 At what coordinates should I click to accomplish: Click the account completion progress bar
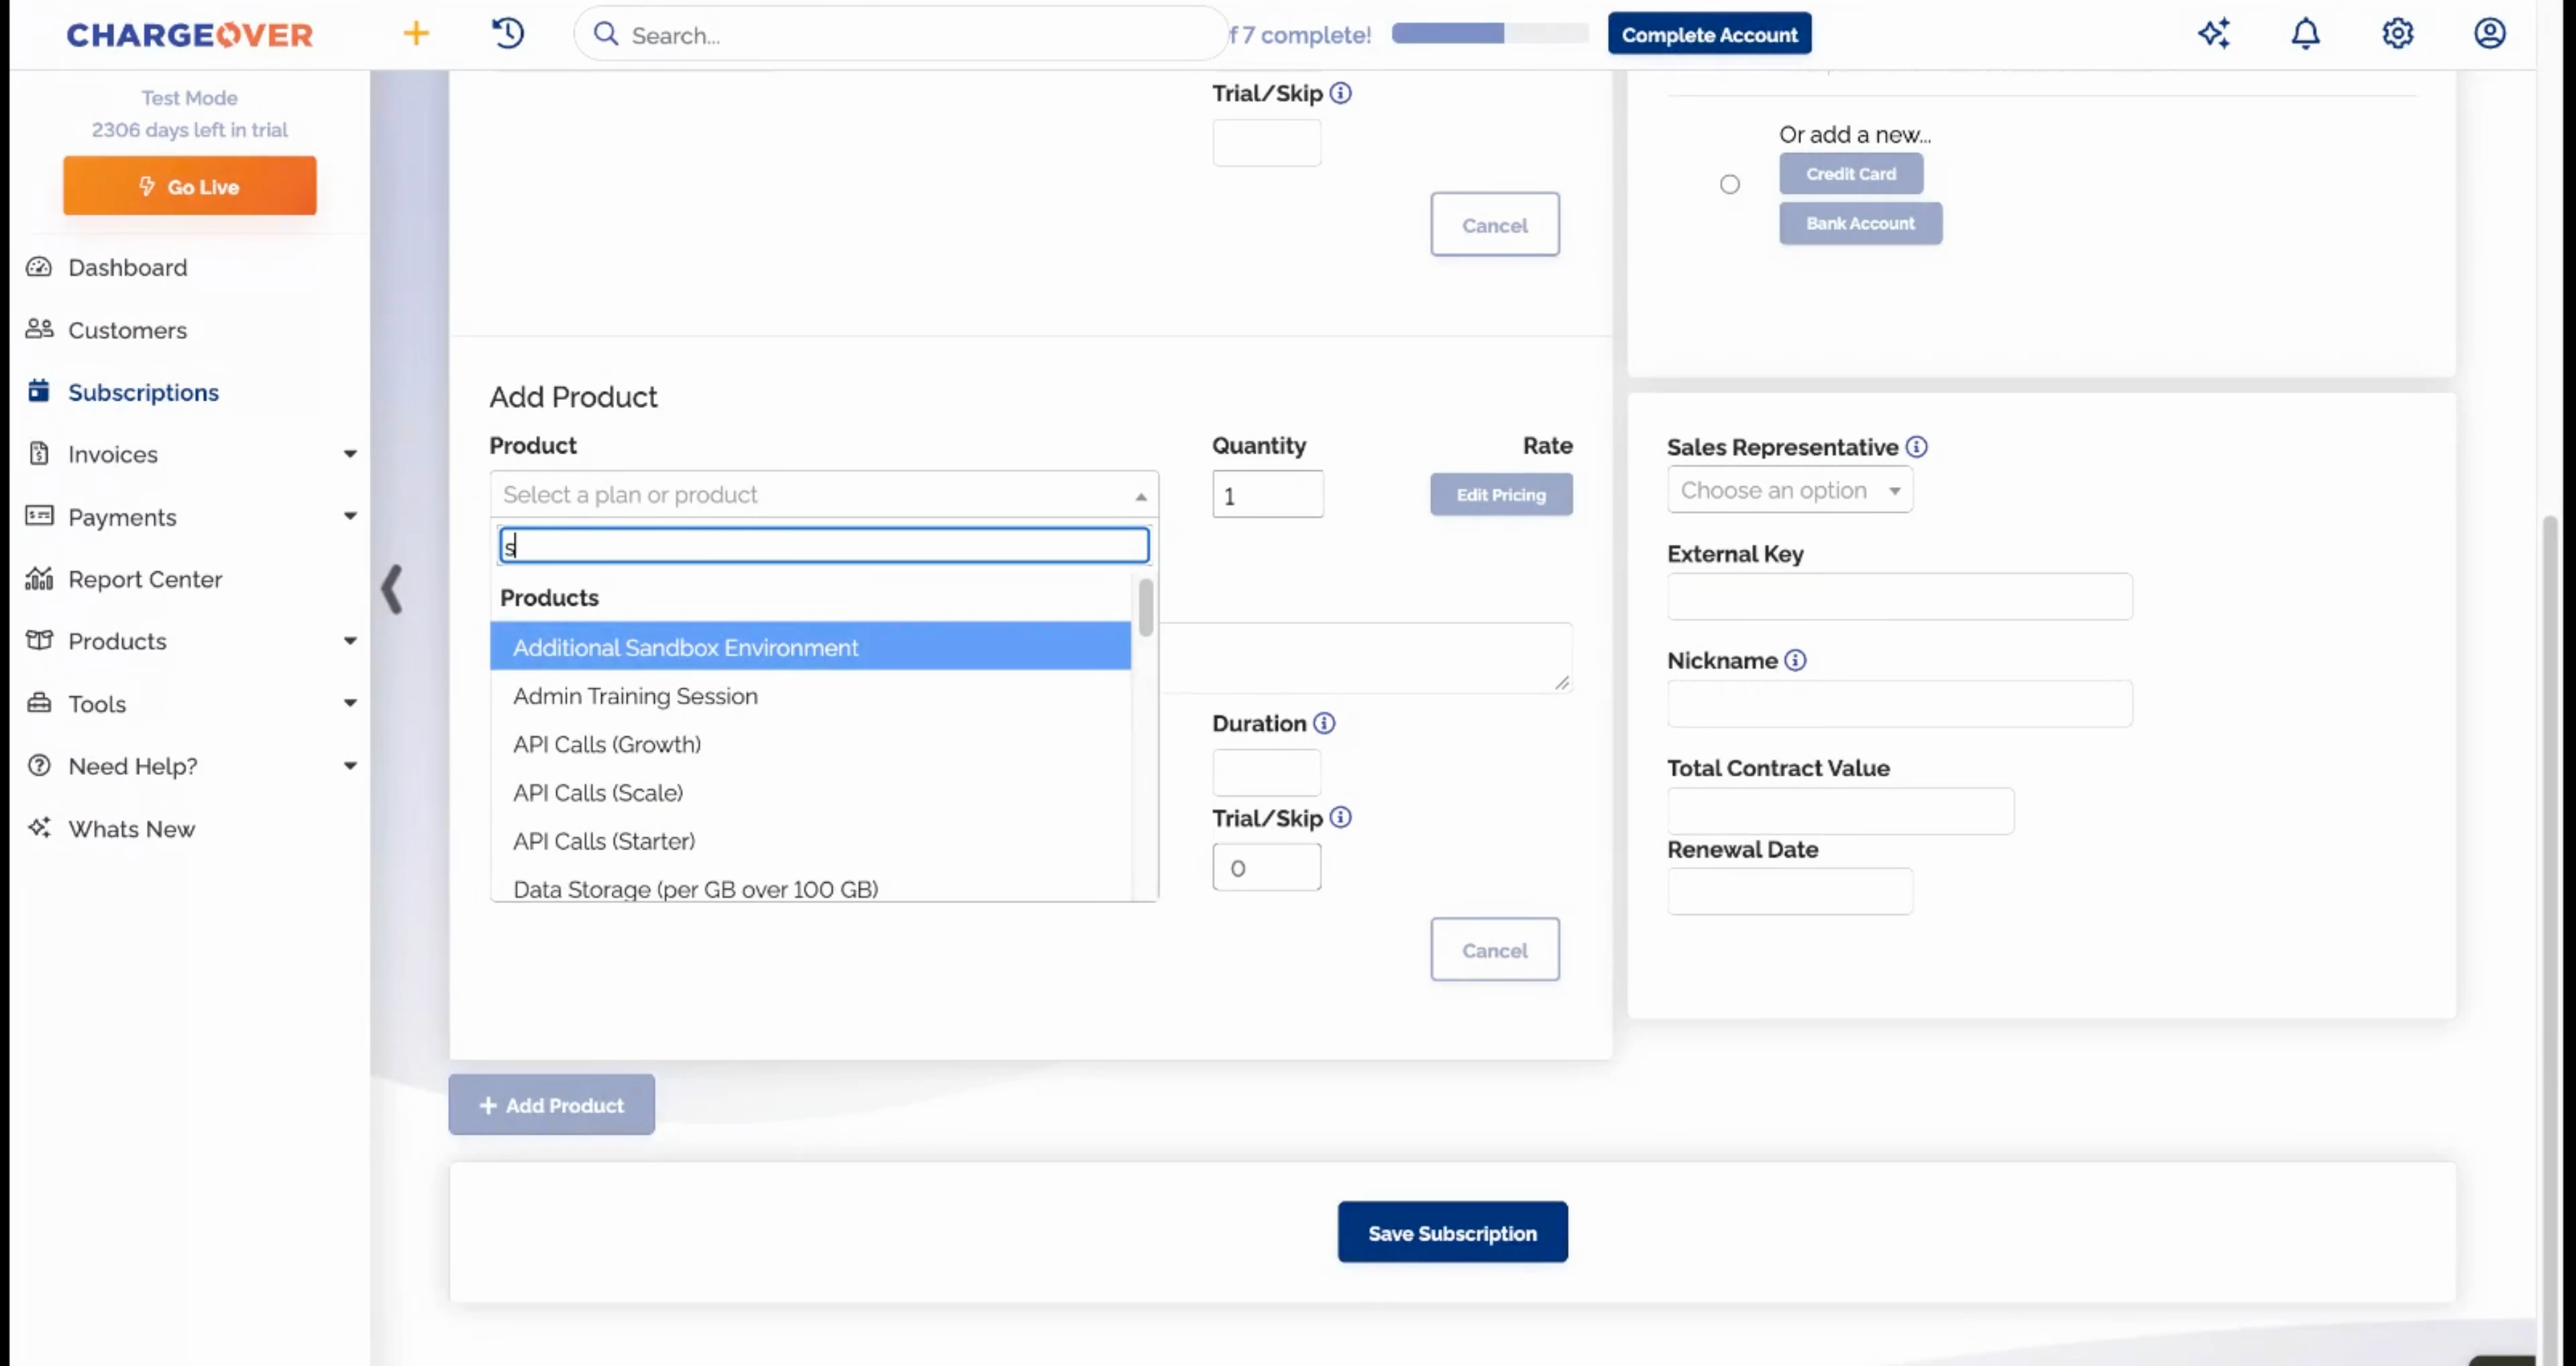[1489, 33]
